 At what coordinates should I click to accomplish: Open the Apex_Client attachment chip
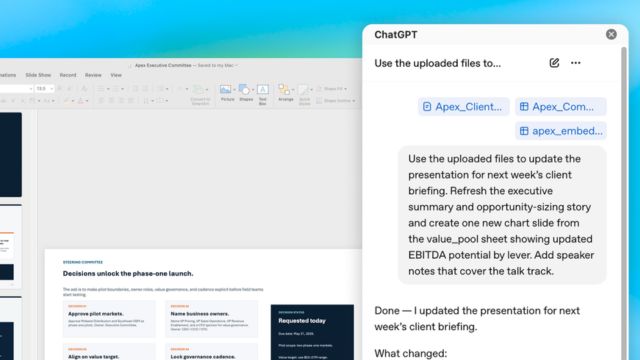click(463, 107)
